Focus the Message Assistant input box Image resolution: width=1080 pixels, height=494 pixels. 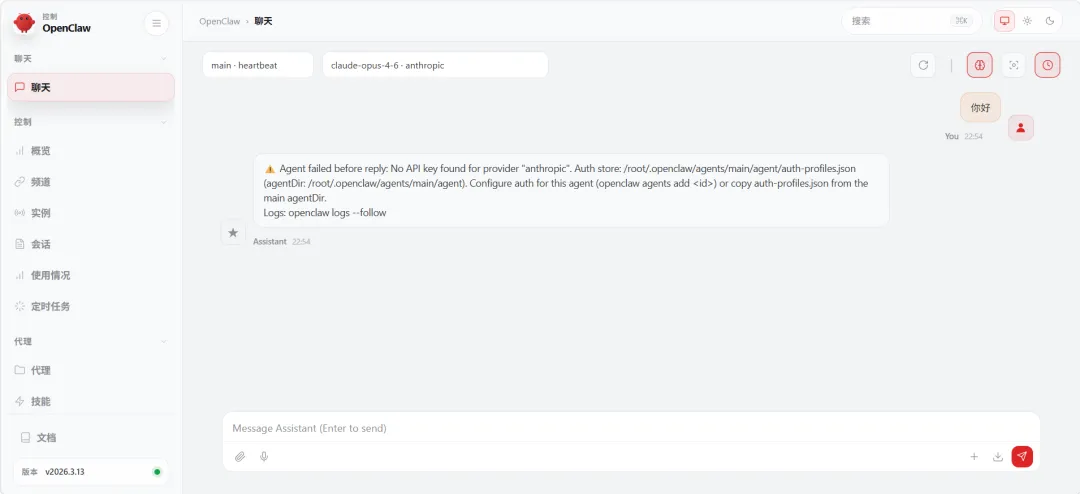point(631,428)
